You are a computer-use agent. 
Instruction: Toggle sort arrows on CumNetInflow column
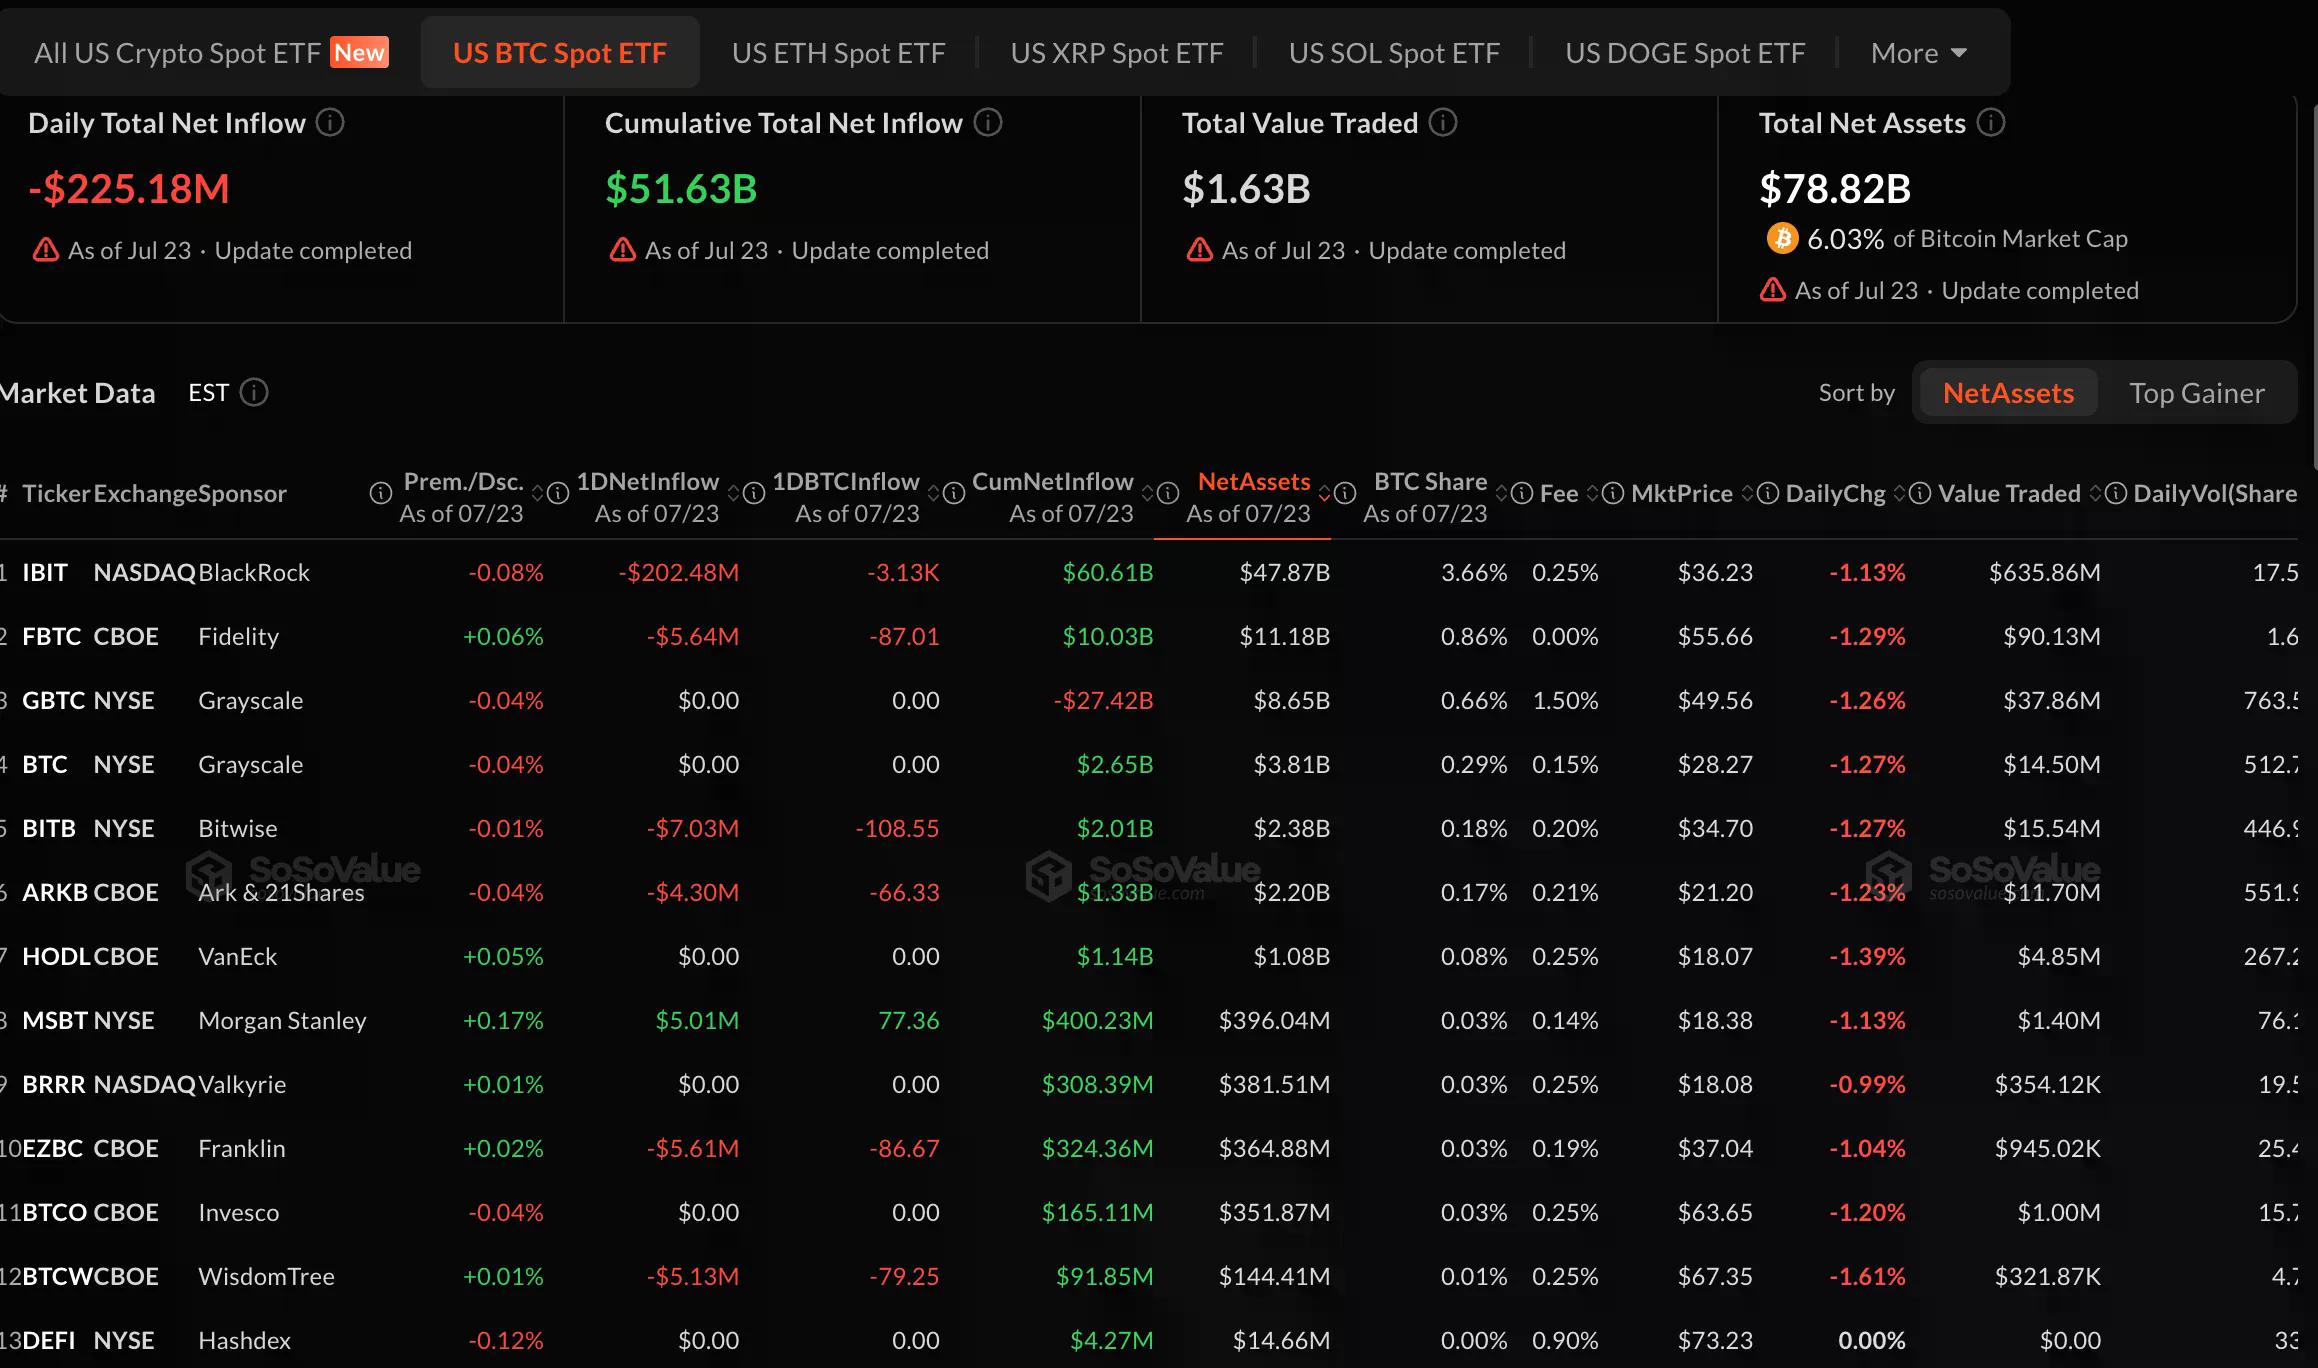click(x=1147, y=493)
